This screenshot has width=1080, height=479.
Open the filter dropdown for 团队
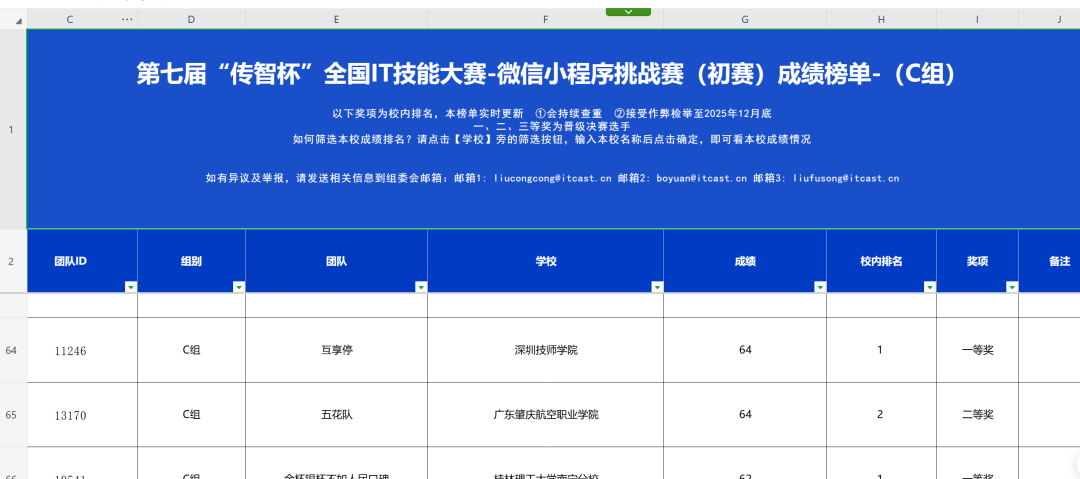420,287
